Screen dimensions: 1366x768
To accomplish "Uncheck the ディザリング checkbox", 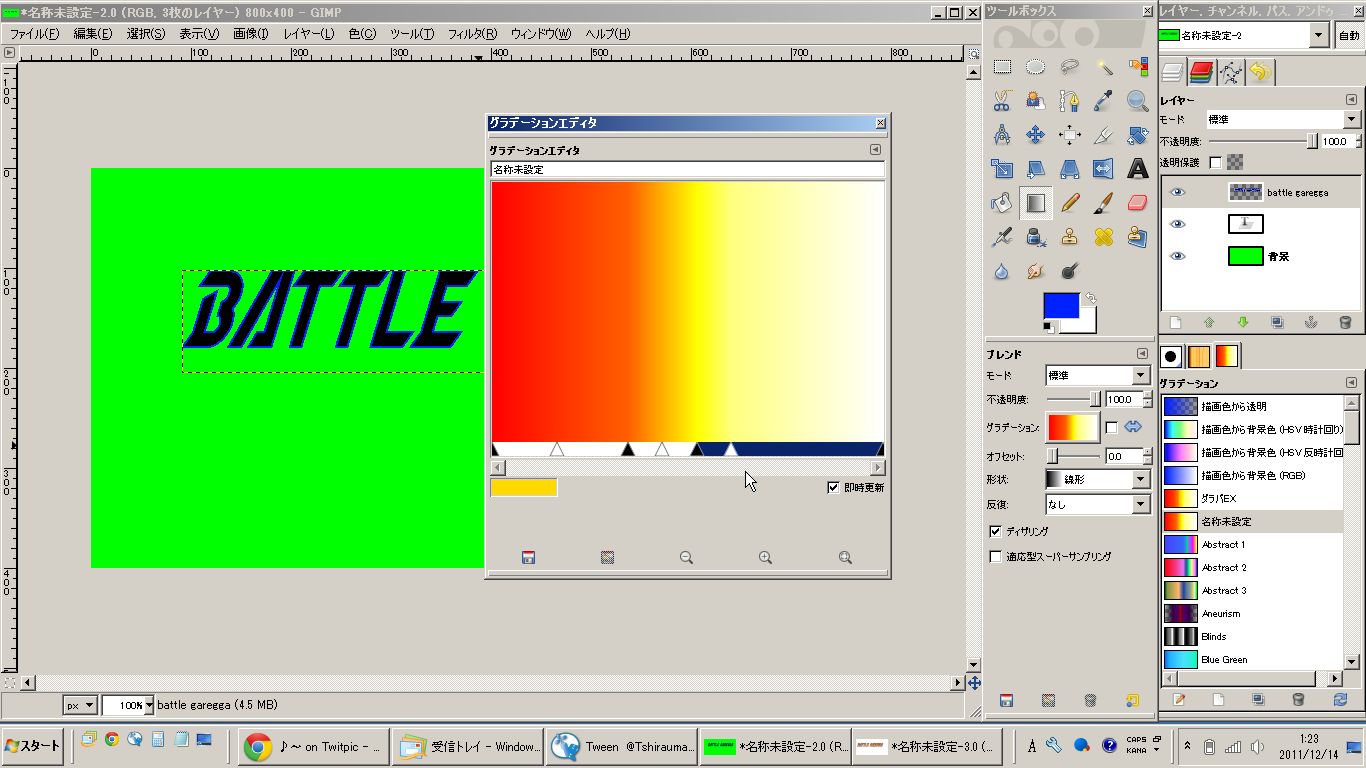I will 995,531.
